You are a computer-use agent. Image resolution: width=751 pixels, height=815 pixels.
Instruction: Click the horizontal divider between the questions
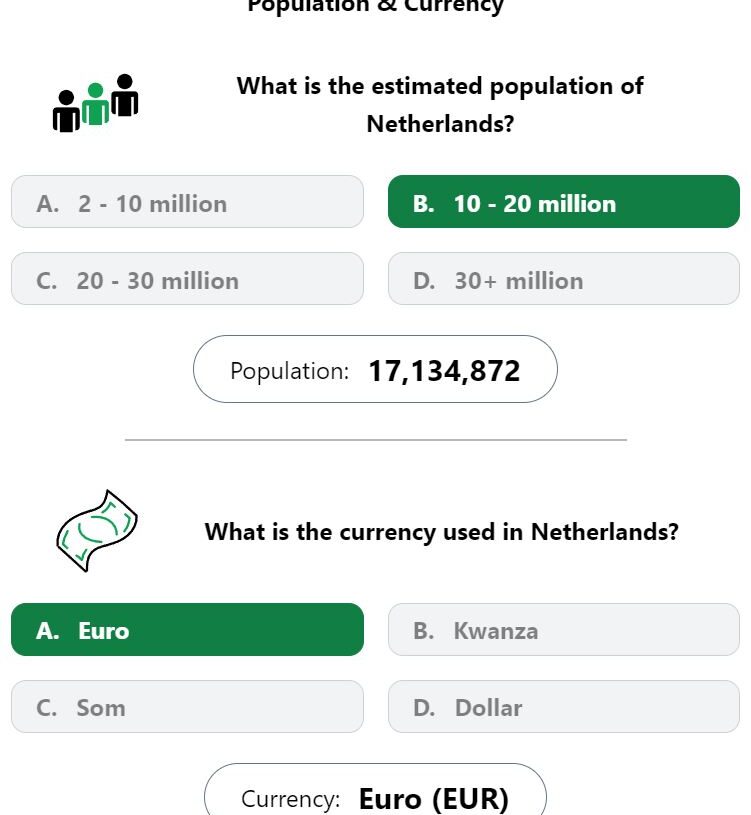pyautogui.click(x=376, y=440)
